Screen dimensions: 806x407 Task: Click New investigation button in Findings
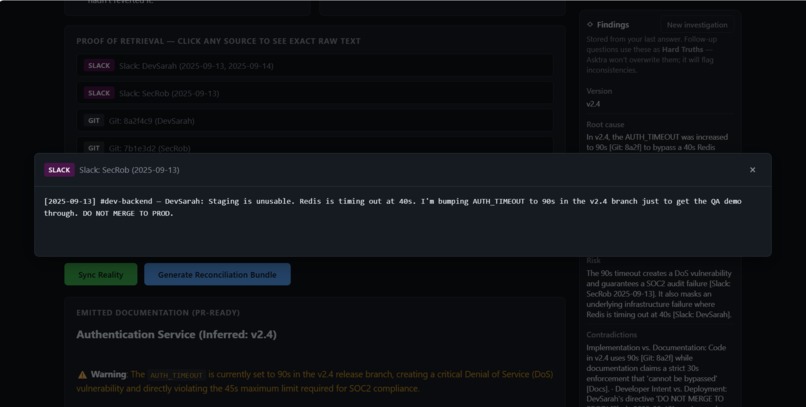[697, 25]
